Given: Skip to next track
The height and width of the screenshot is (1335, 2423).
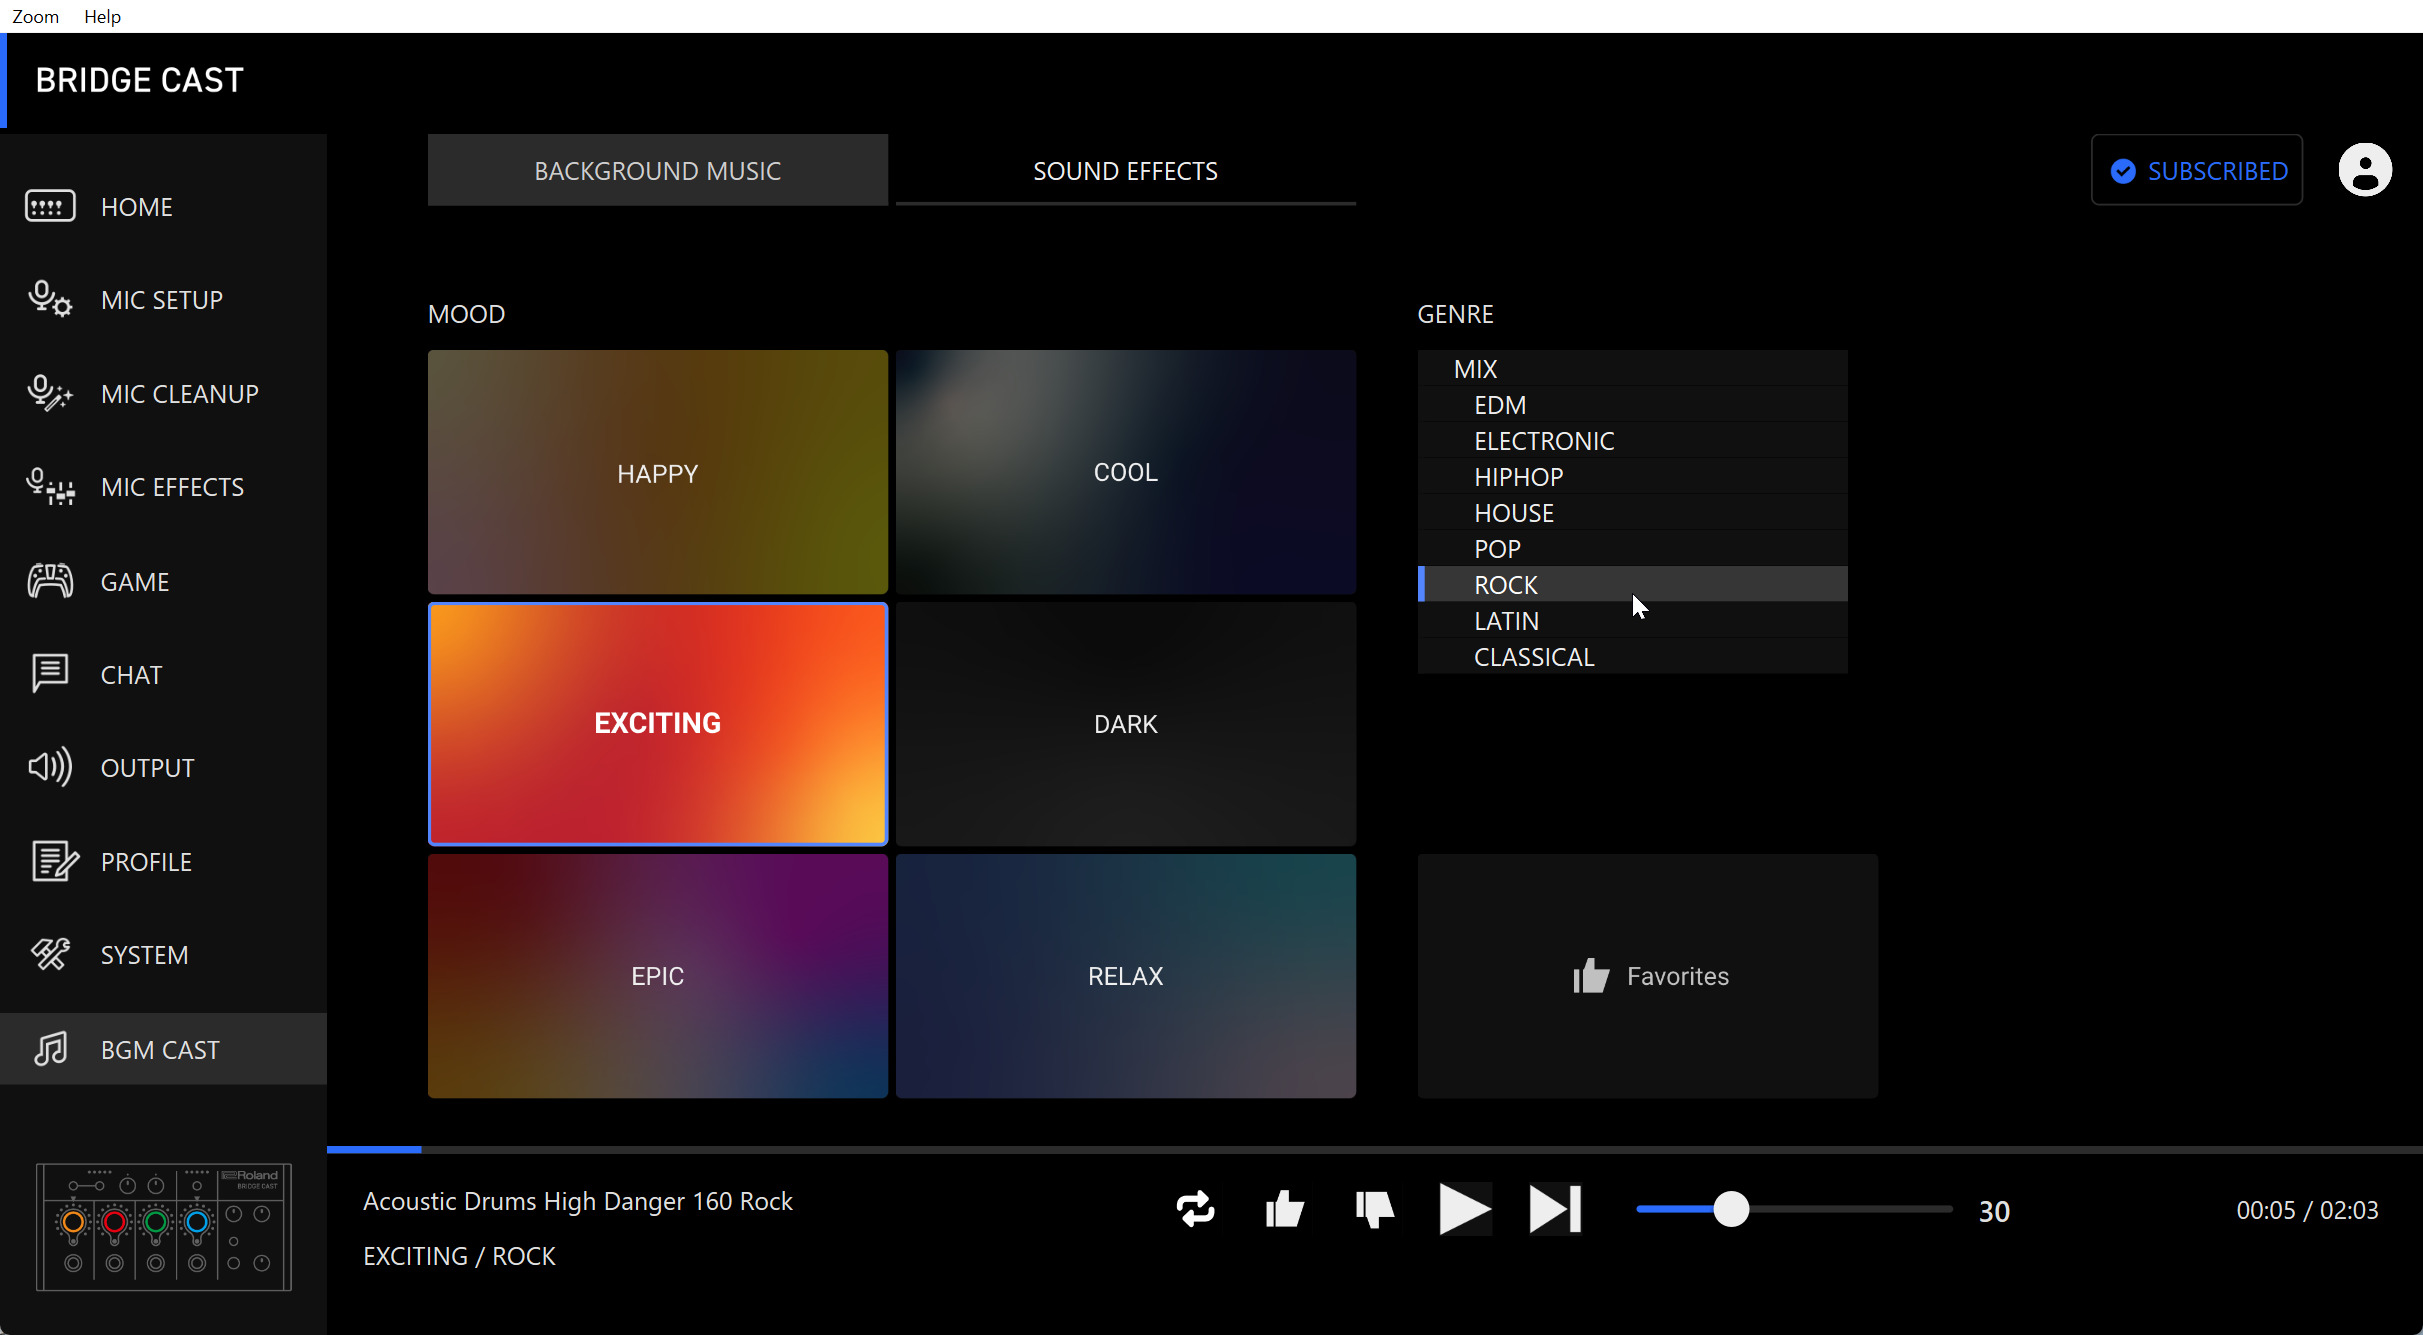Looking at the screenshot, I should (1555, 1209).
